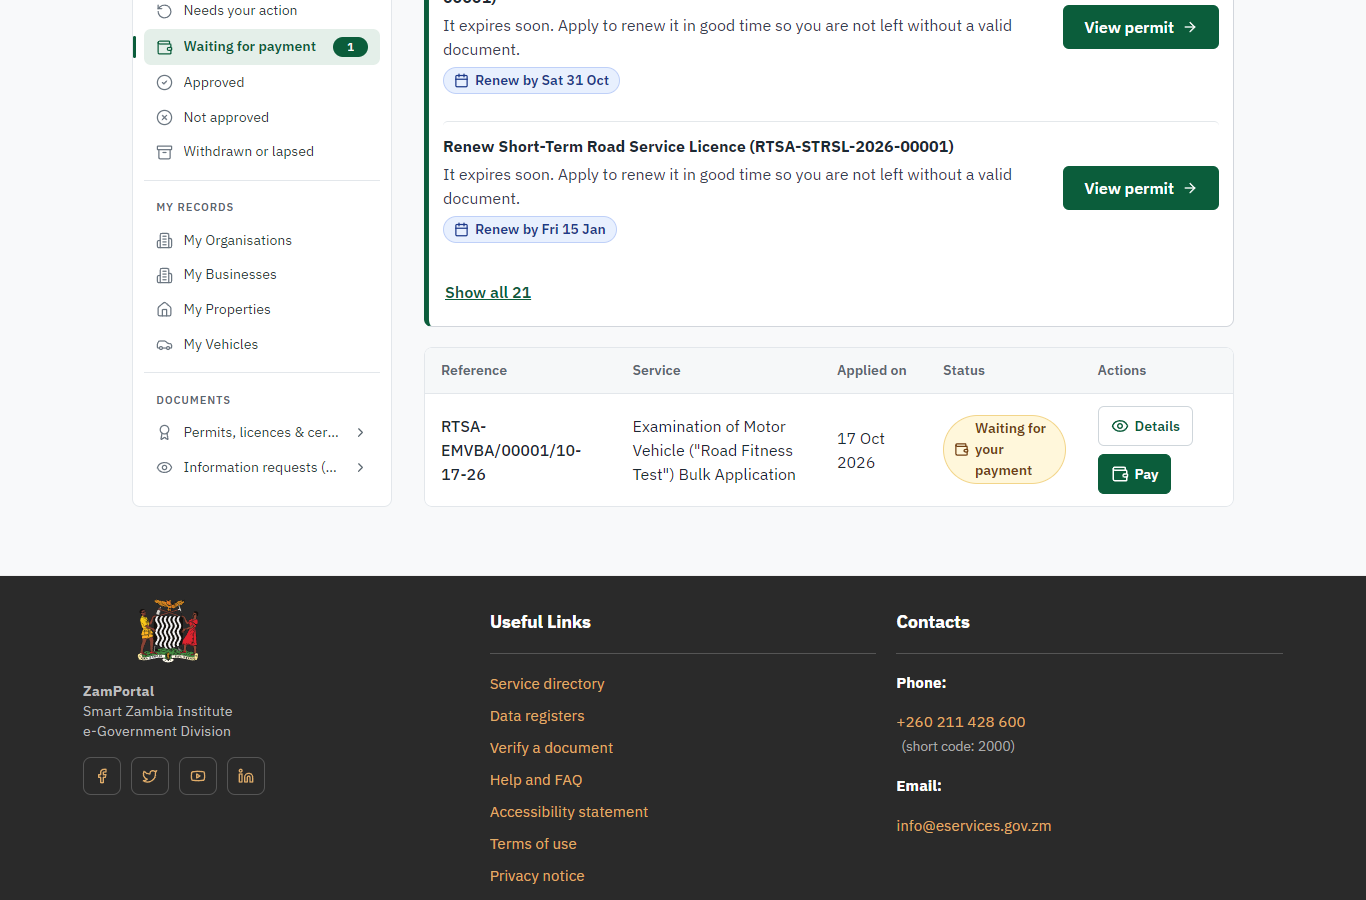Click the My Businesses building icon
Image resolution: width=1366 pixels, height=900 pixels.
coord(165,275)
